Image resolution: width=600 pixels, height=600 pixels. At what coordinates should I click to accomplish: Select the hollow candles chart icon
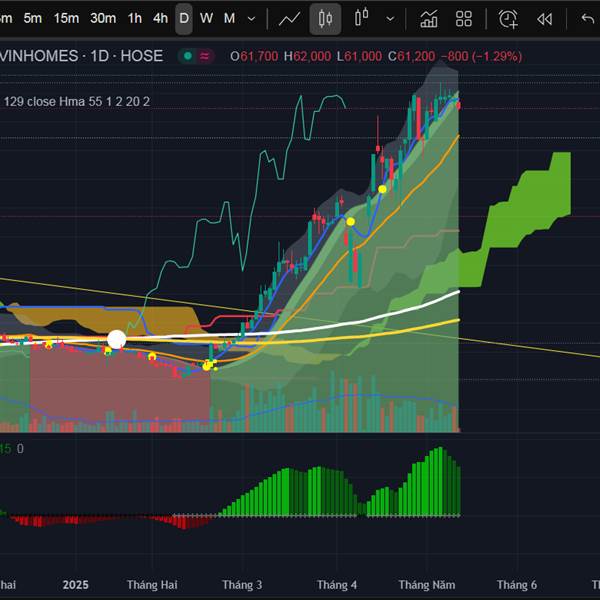[361, 18]
